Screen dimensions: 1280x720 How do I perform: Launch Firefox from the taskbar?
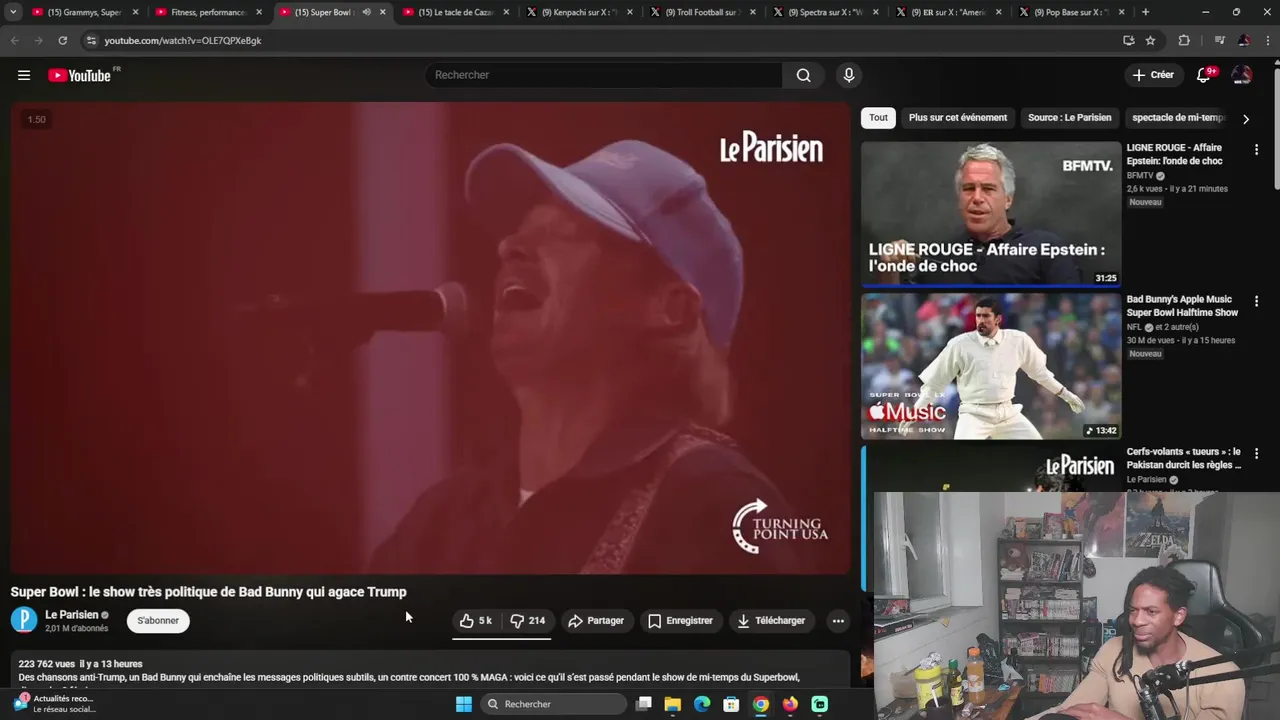point(790,704)
